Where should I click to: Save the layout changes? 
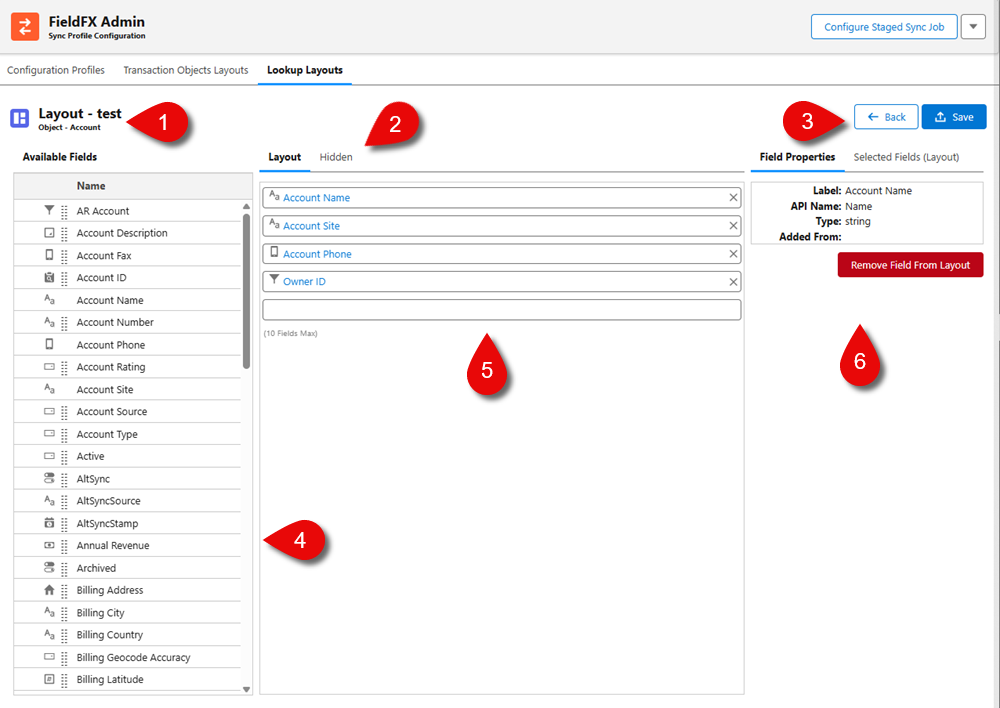(953, 116)
